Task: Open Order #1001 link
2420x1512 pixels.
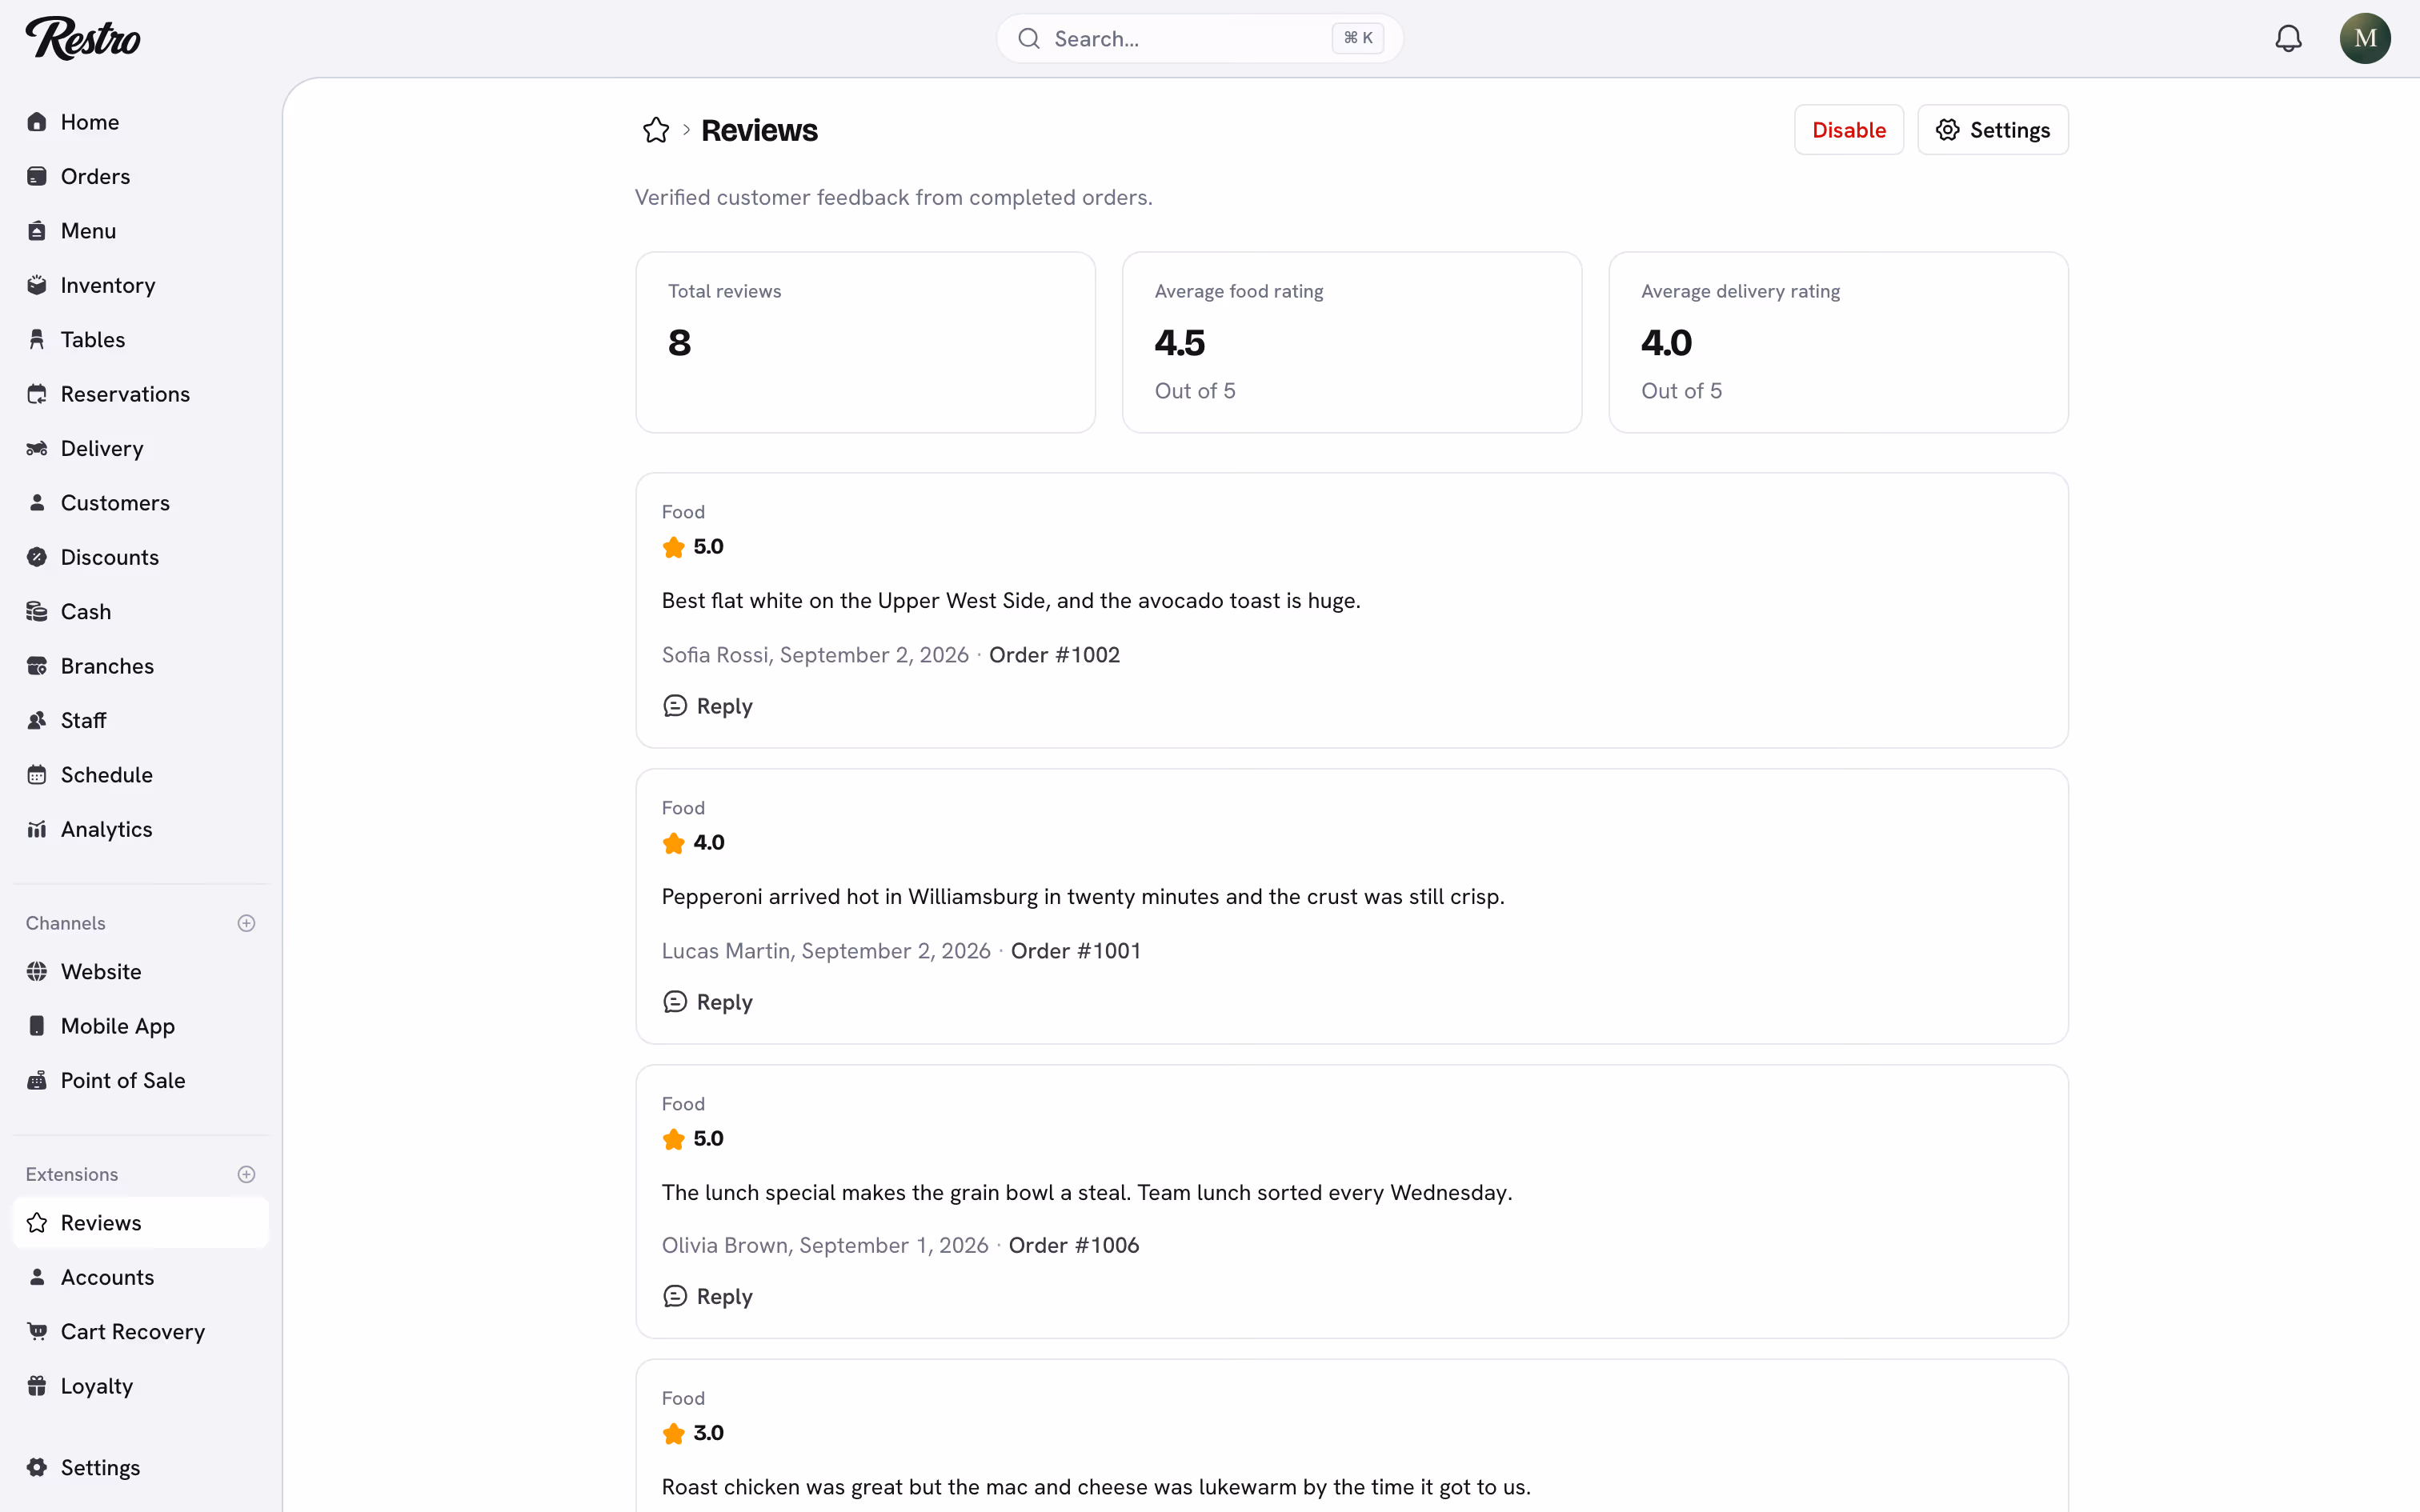Action: coord(1076,951)
